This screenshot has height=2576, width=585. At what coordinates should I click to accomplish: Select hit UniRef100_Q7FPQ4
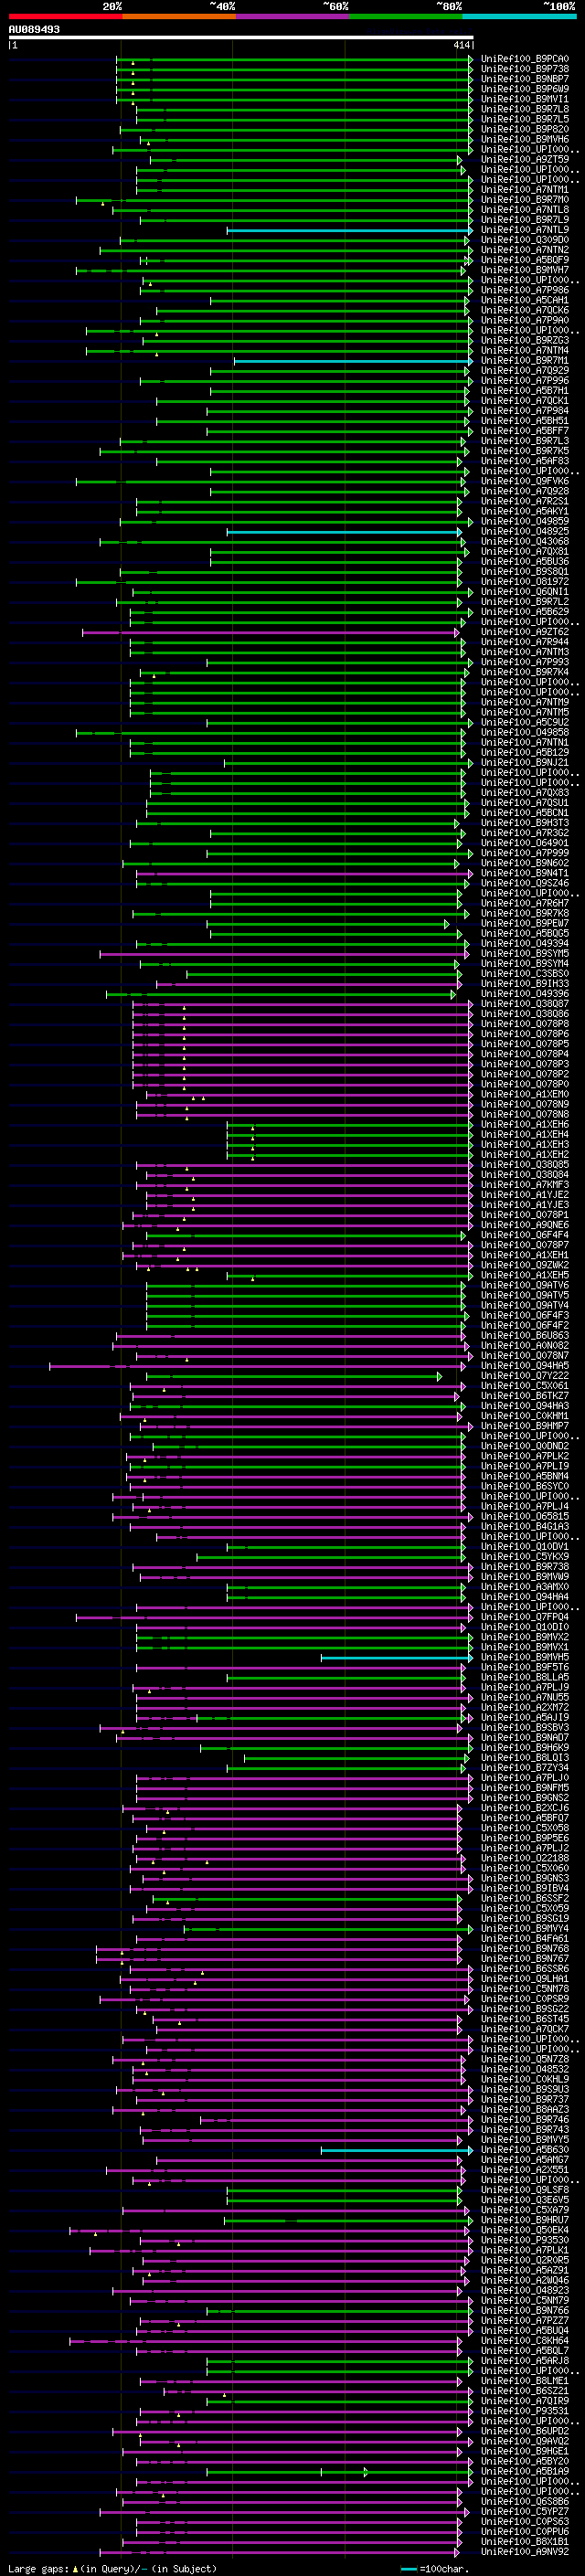coord(524,1617)
